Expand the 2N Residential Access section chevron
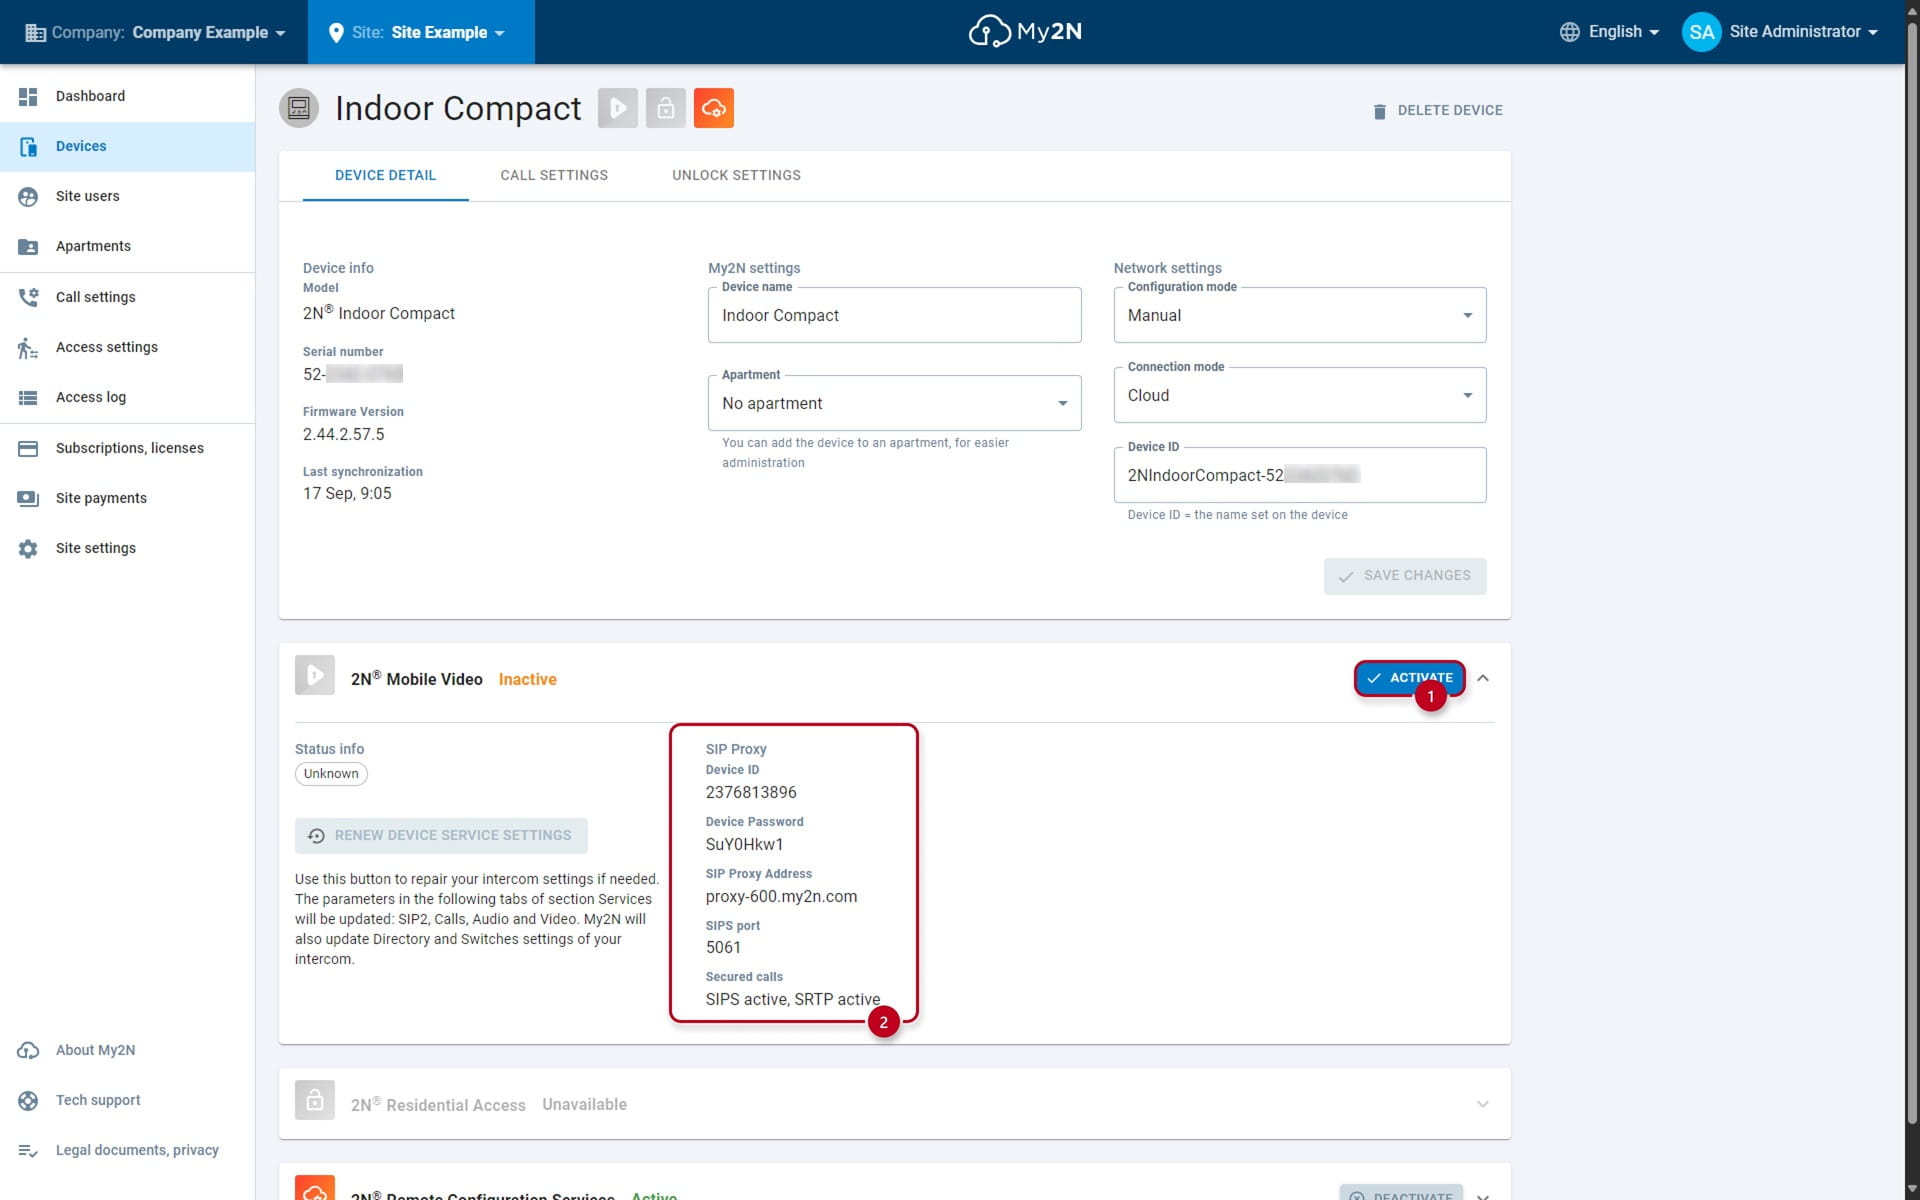Screen dimensions: 1920x1200 pos(1483,1104)
